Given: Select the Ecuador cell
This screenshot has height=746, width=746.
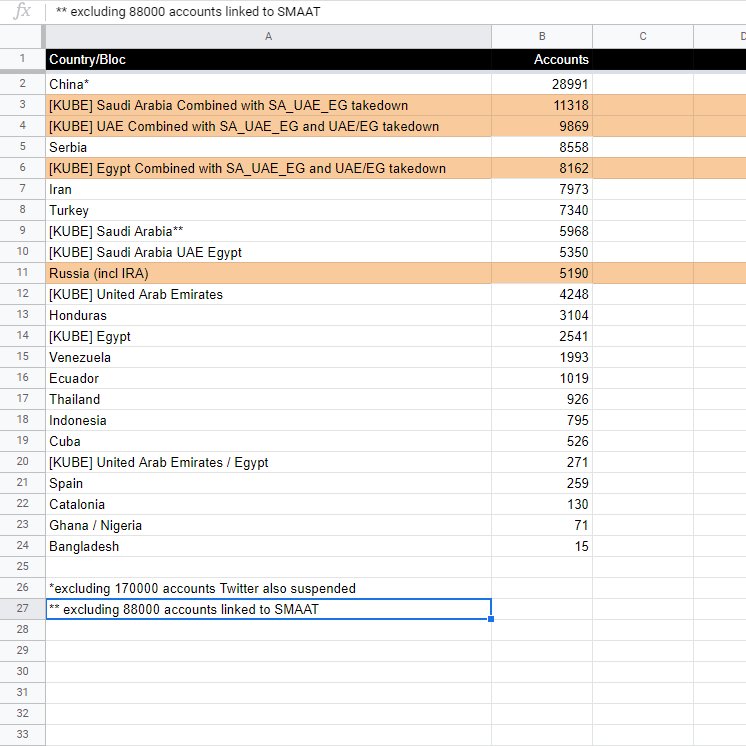Looking at the screenshot, I should [268, 378].
